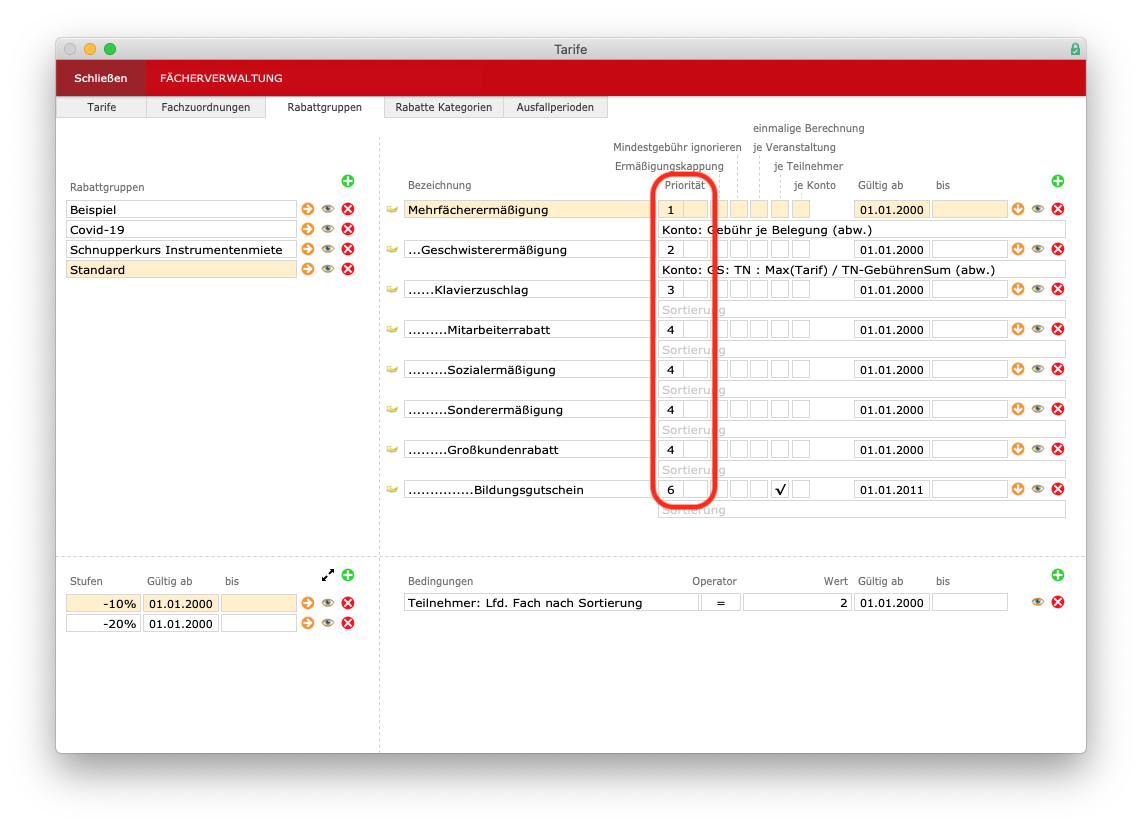Delete Schnupperkurs Instrumentenmiete group
The width and height of the screenshot is (1142, 827).
[x=348, y=249]
